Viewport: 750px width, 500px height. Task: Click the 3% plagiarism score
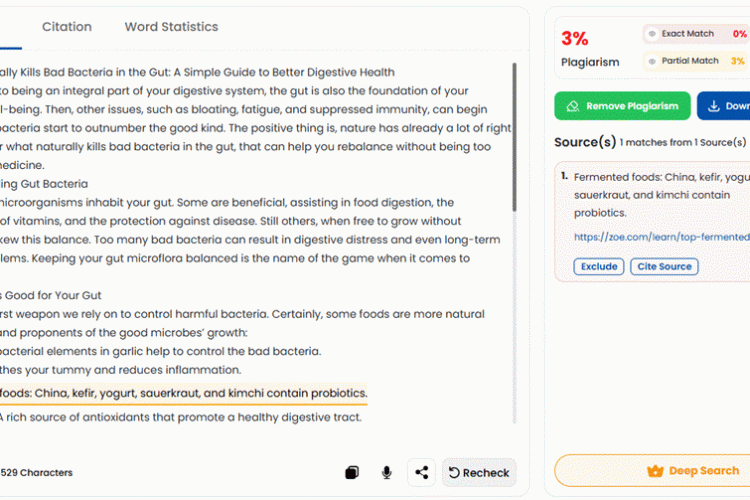574,38
